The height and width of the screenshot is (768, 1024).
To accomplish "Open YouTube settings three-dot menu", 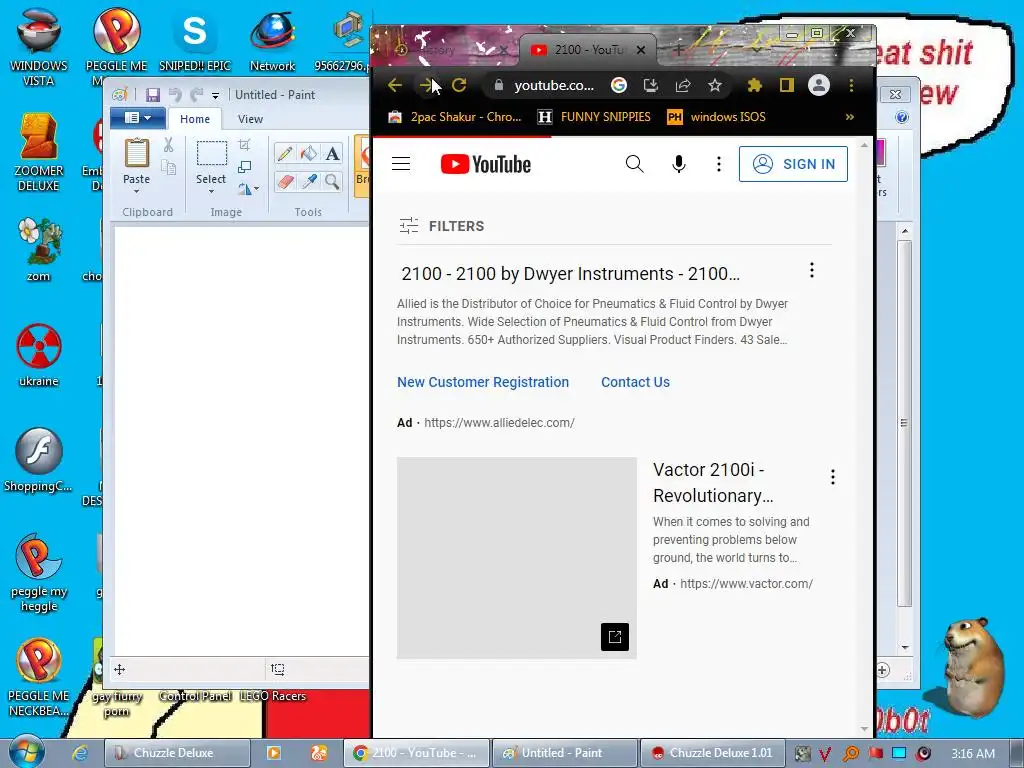I will [x=718, y=164].
